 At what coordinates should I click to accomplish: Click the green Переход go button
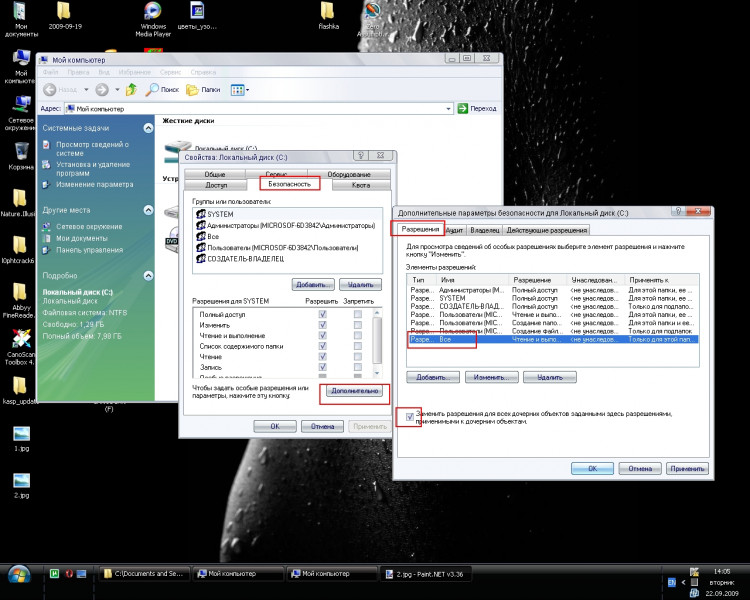click(477, 109)
